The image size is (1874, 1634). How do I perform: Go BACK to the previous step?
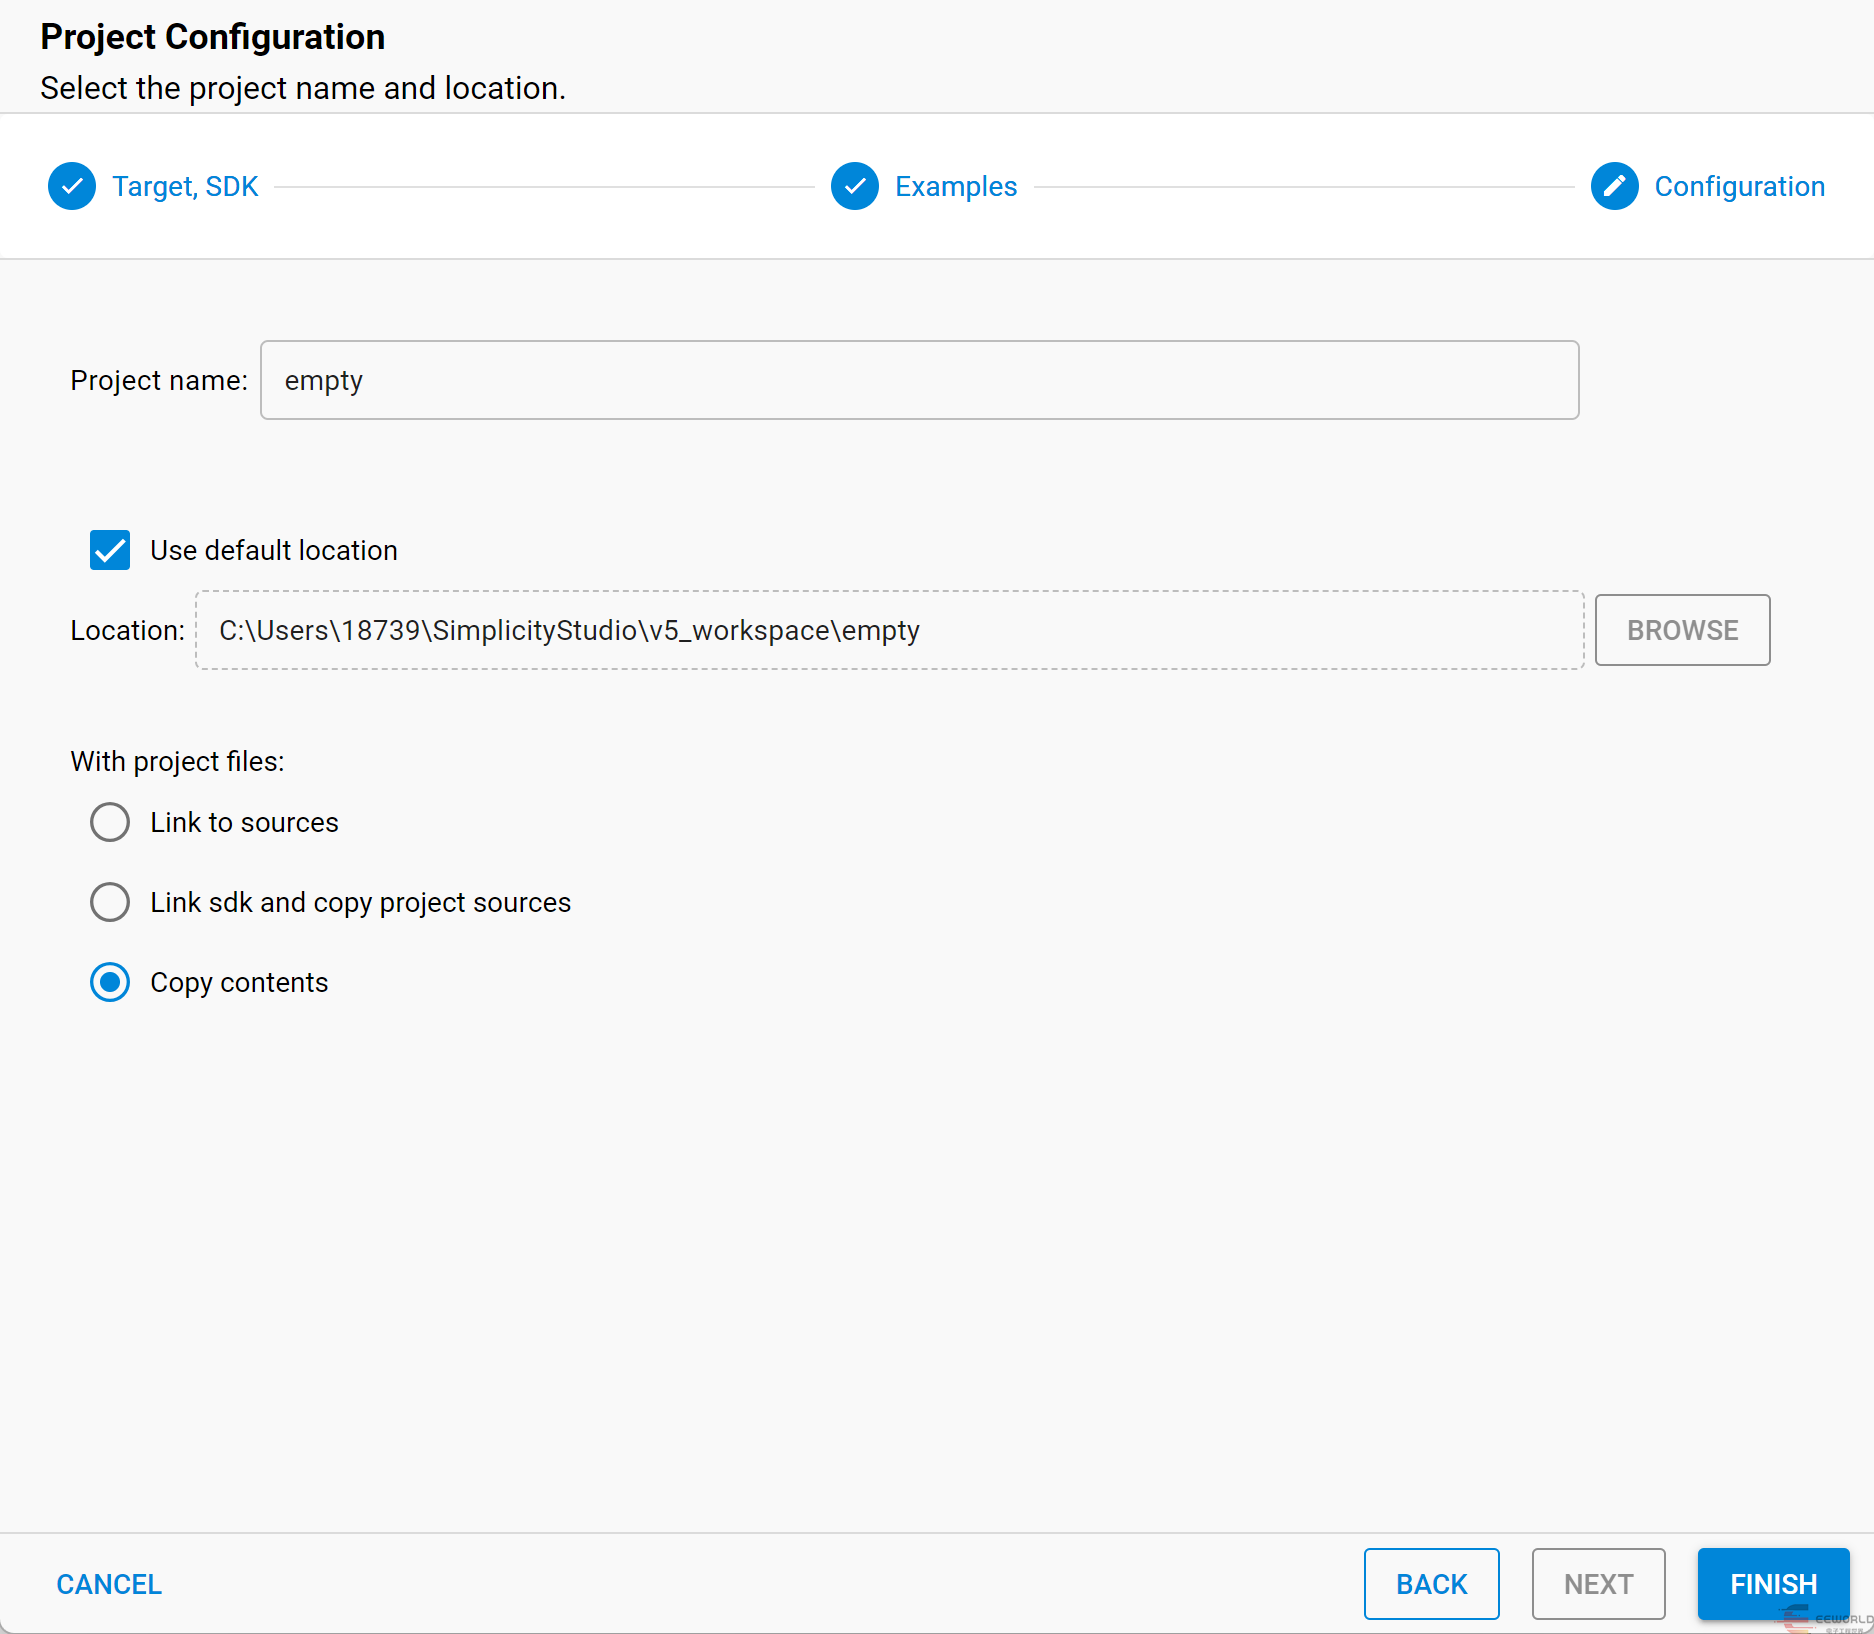1432,1584
